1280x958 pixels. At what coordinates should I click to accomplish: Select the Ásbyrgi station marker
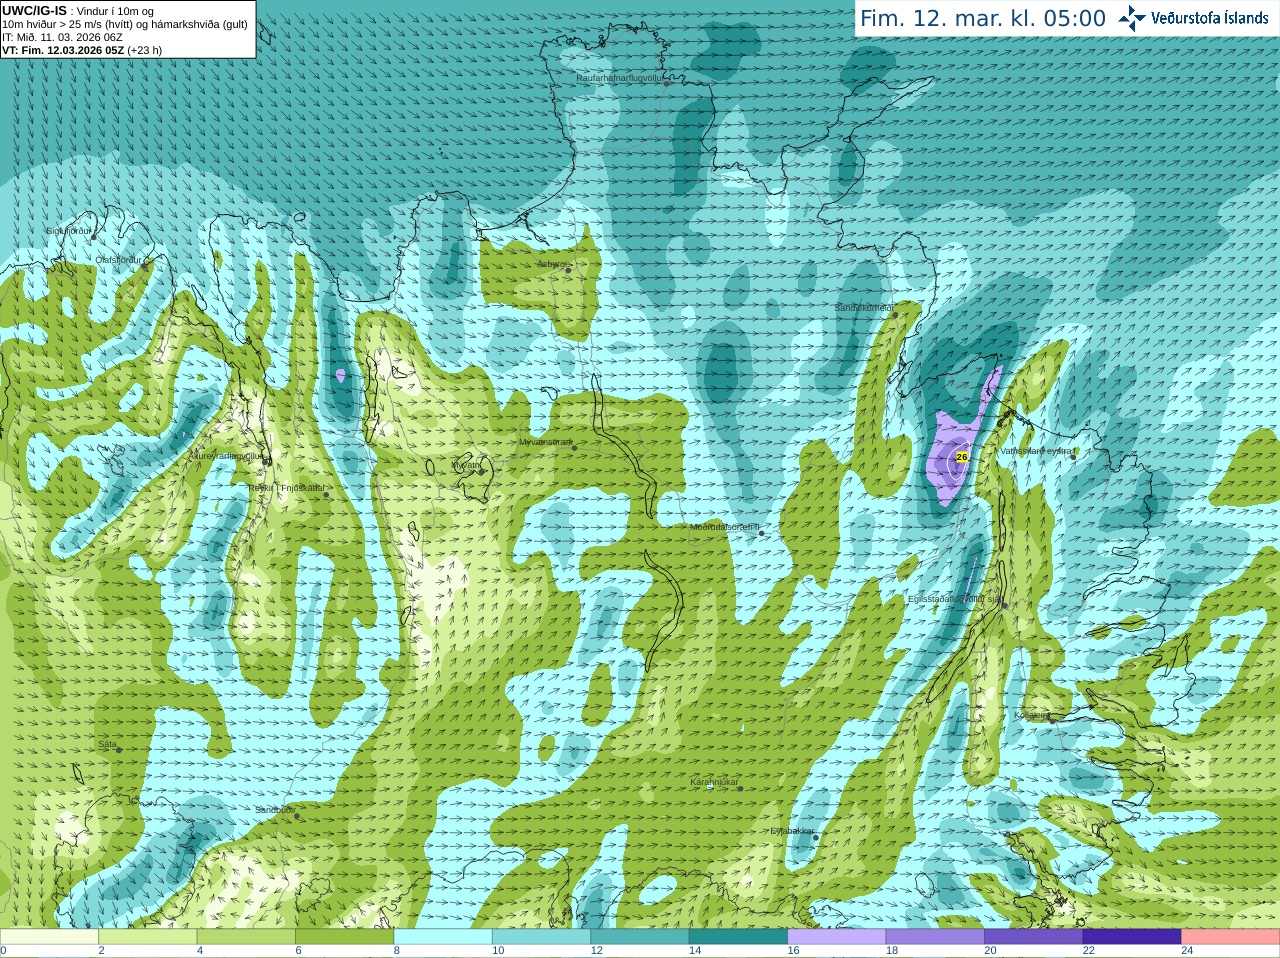568,270
